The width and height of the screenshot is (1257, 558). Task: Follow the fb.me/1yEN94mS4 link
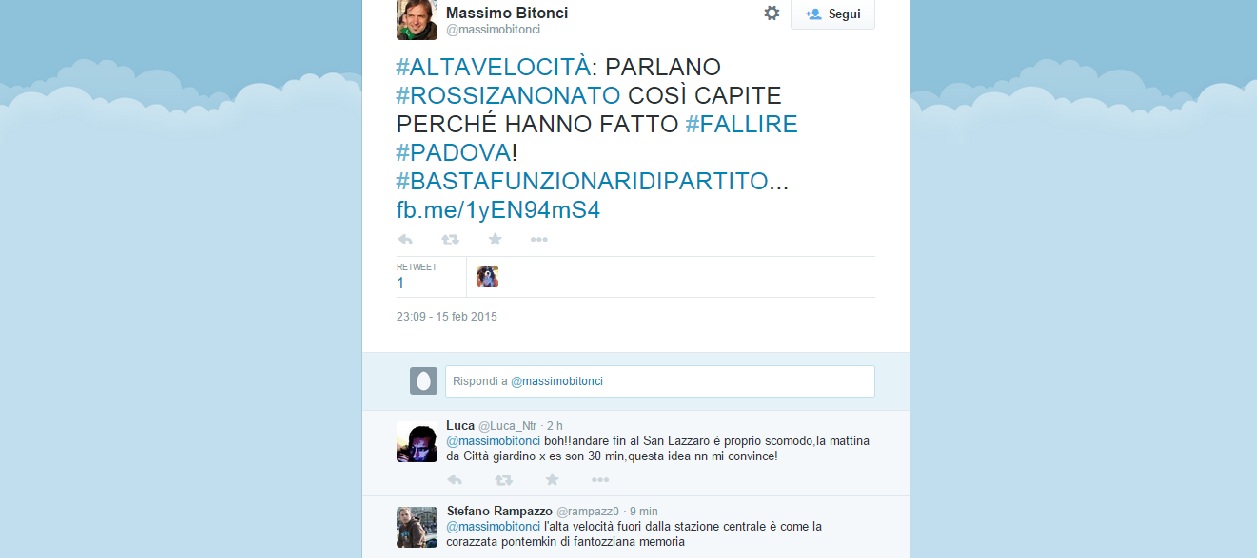coord(498,210)
